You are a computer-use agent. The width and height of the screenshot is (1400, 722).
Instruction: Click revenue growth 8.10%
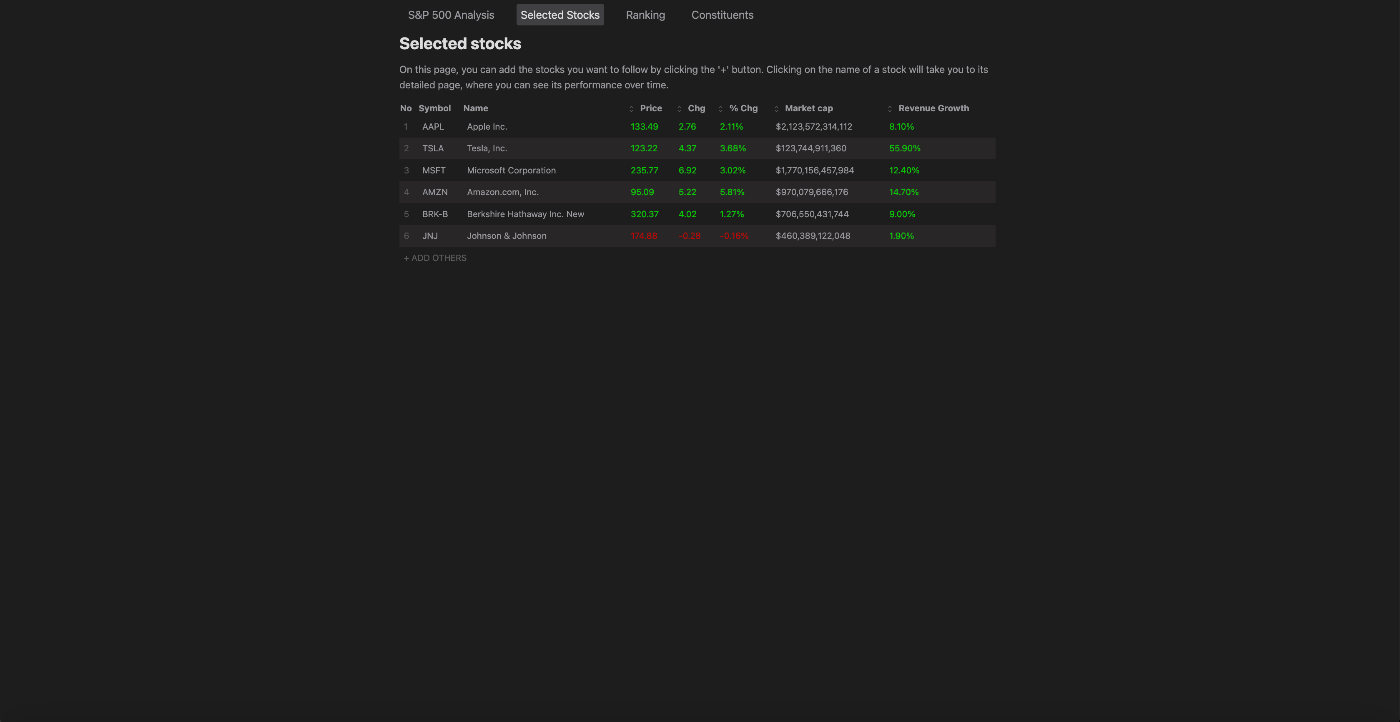click(902, 127)
